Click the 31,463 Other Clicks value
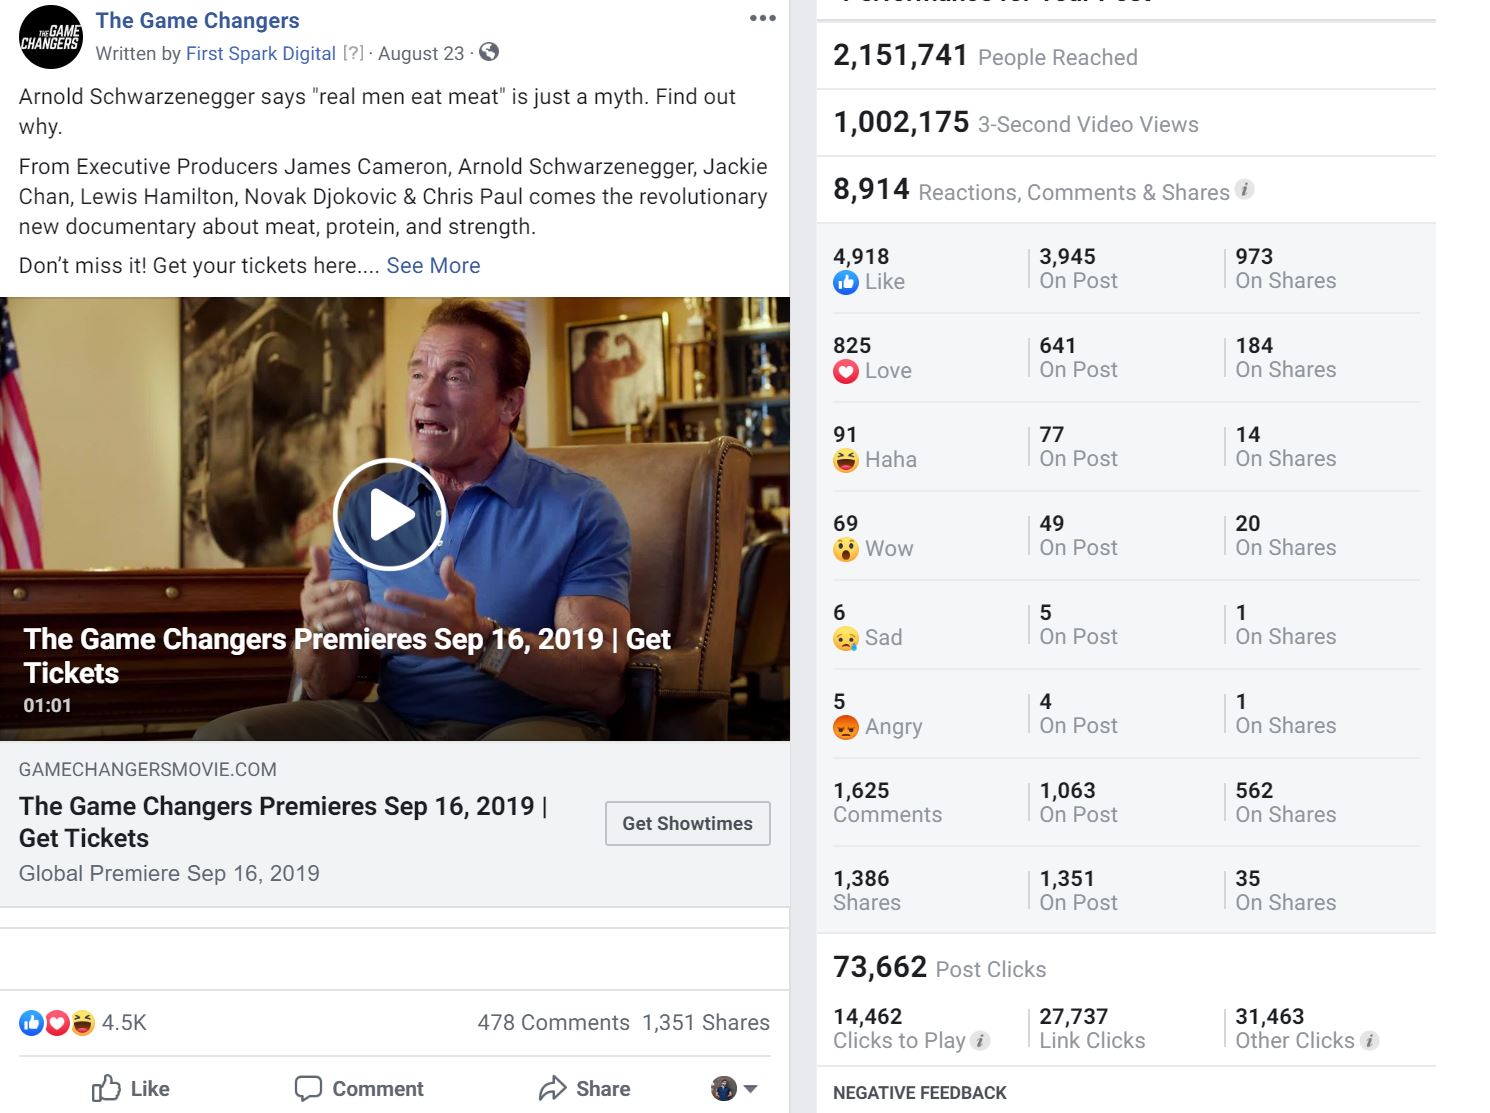1490x1113 pixels. coord(1270,1017)
